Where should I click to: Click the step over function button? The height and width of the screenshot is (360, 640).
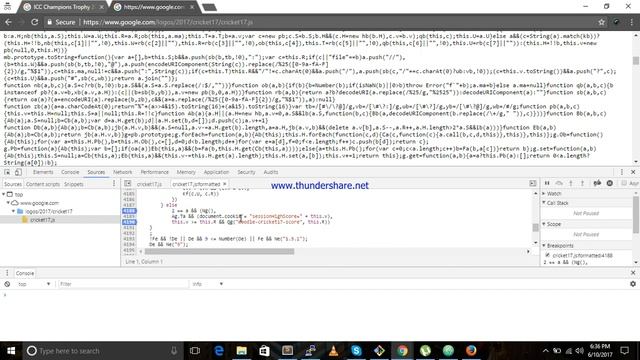pyautogui.click(x=559, y=183)
